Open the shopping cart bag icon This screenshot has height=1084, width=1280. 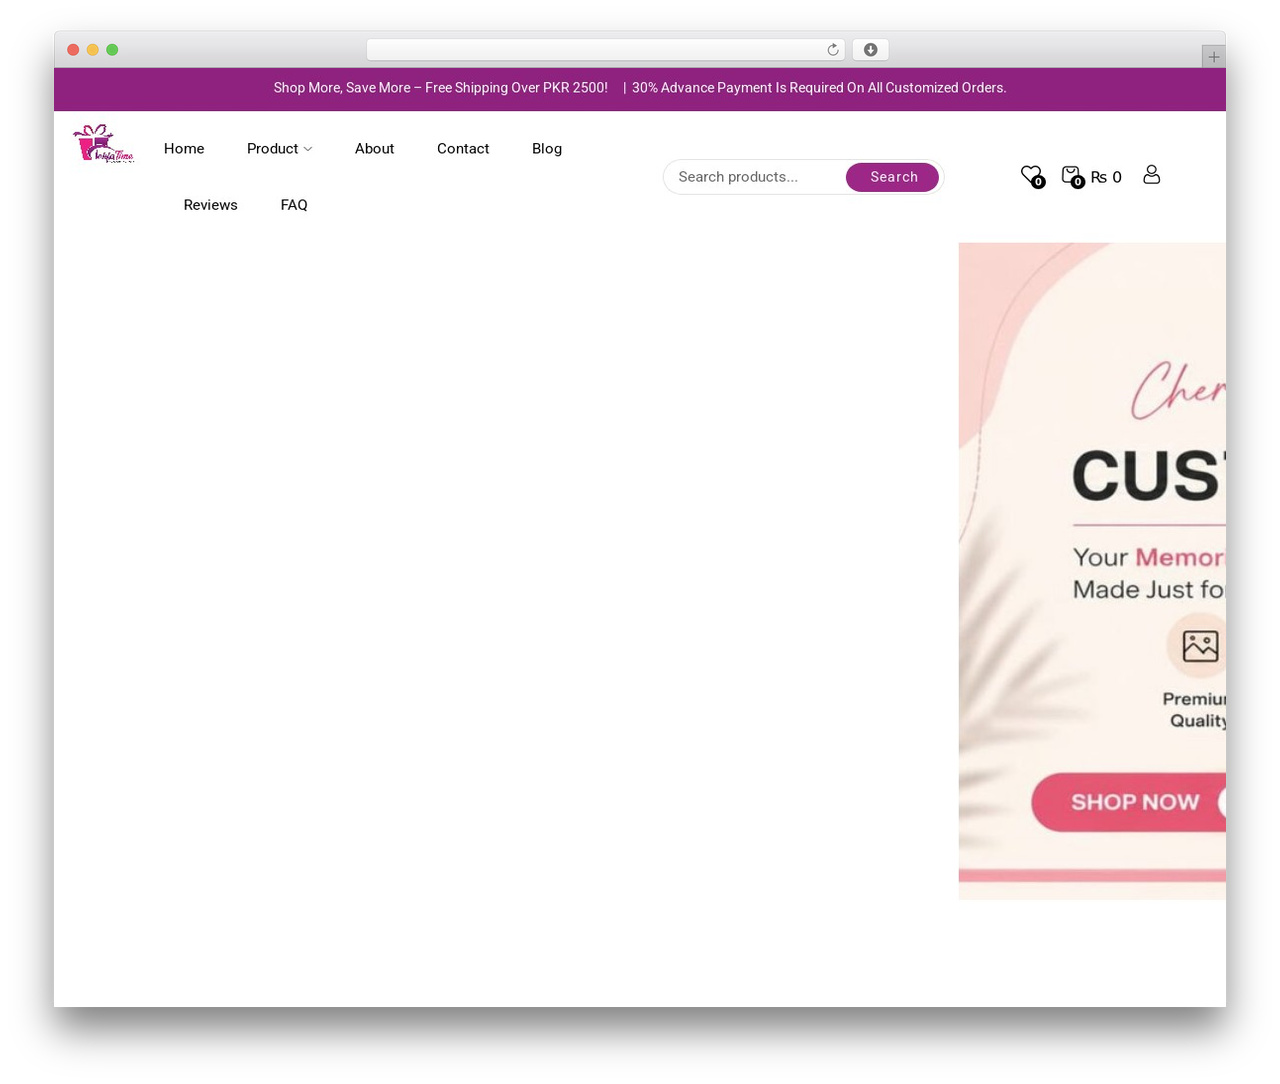[1071, 175]
